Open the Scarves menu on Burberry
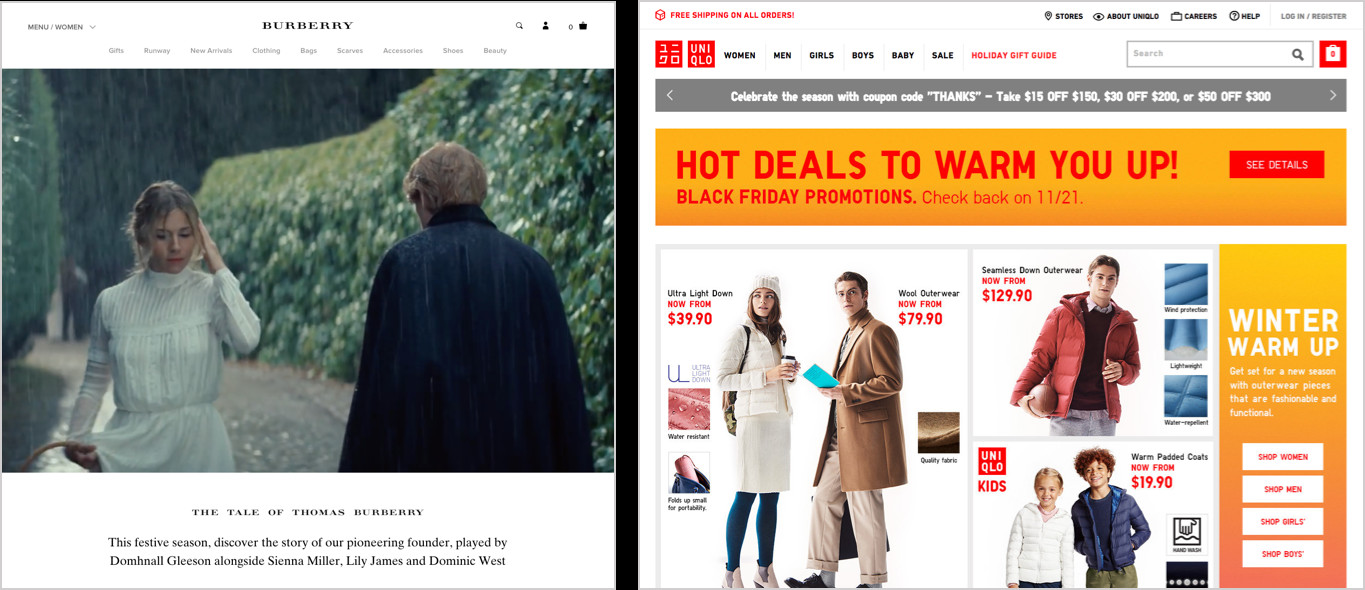 350,51
